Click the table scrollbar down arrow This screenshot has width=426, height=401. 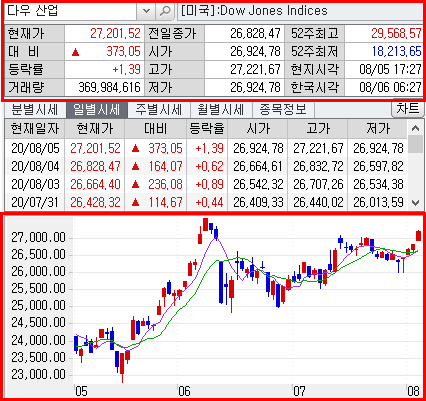[x=415, y=202]
